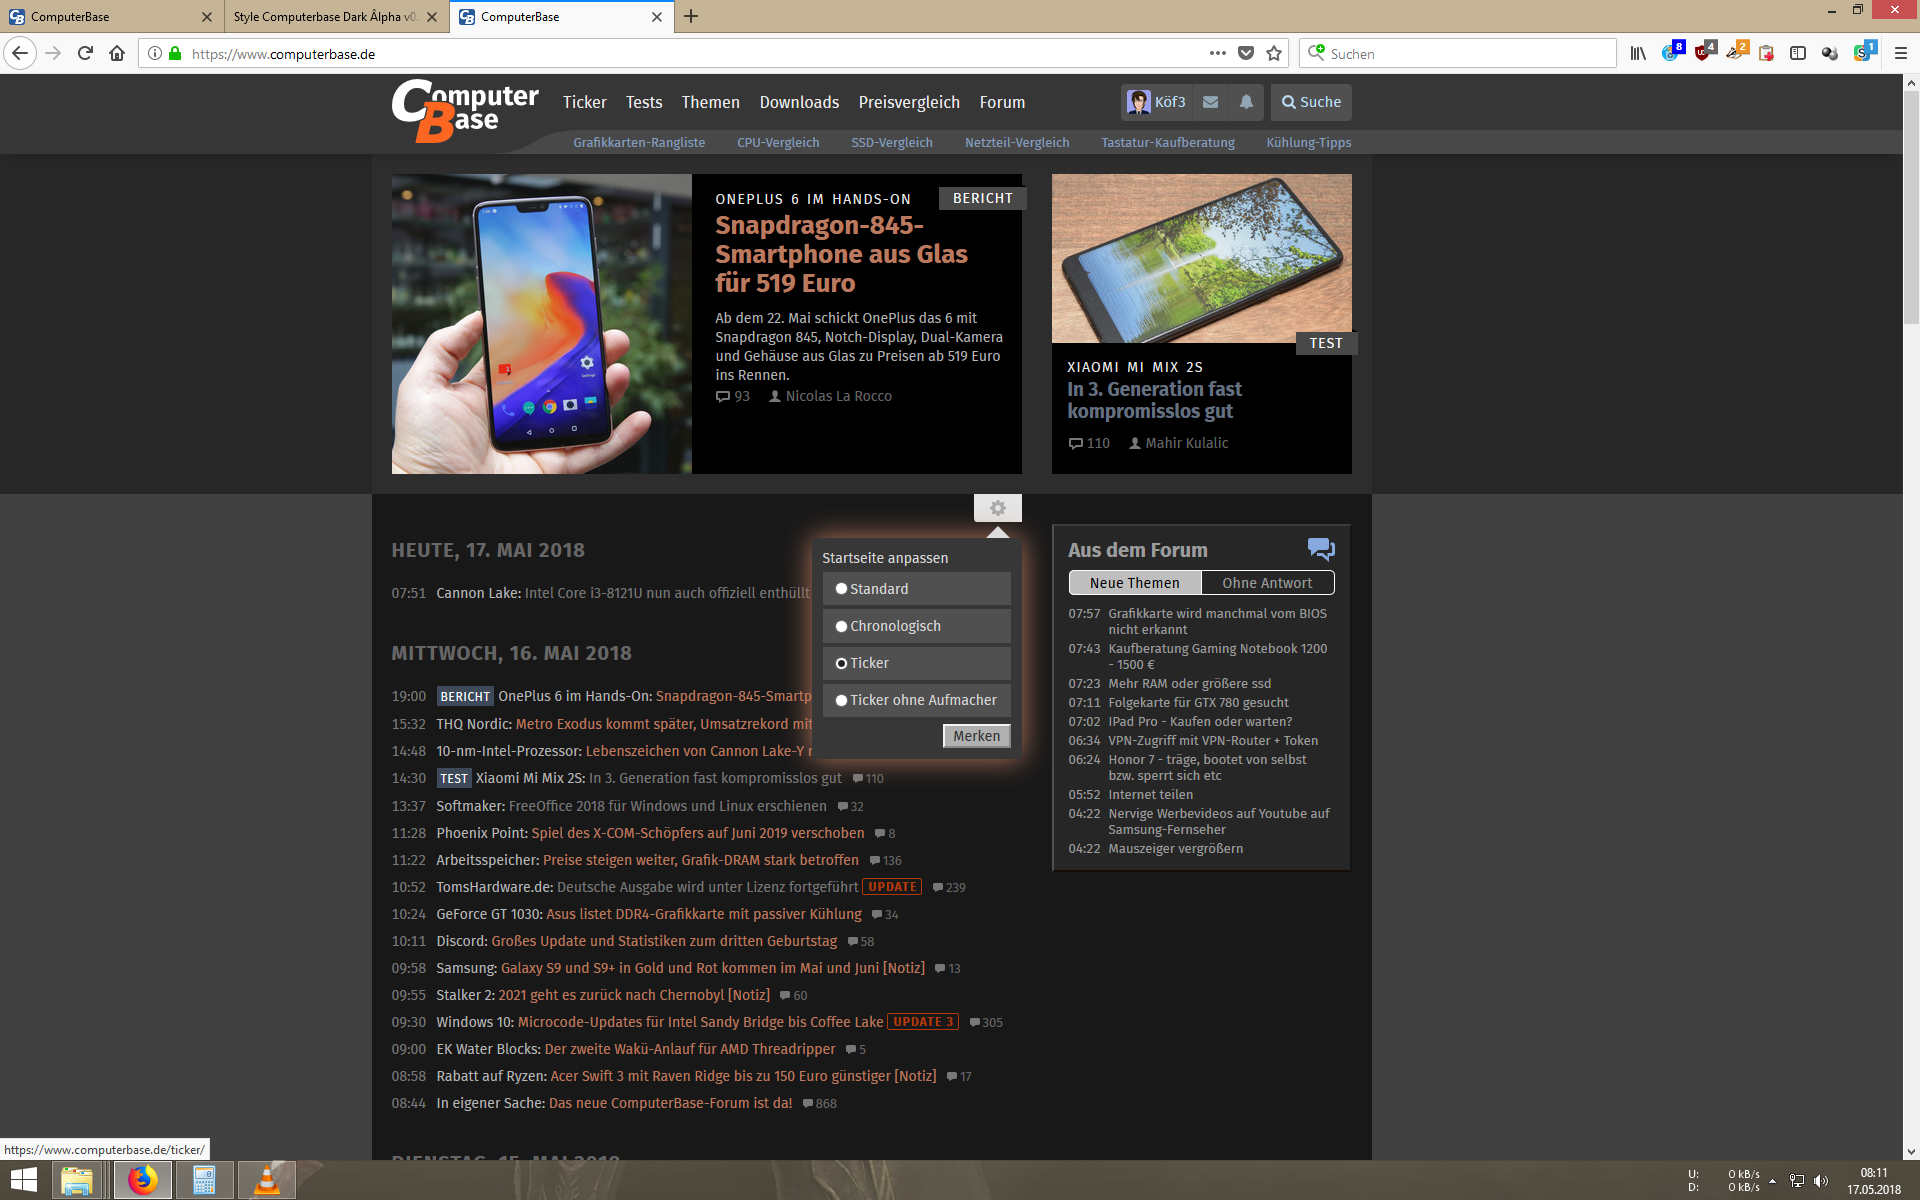Click the bookmark star icon in address bar
Screen dimensions: 1920x1200
tap(1273, 53)
